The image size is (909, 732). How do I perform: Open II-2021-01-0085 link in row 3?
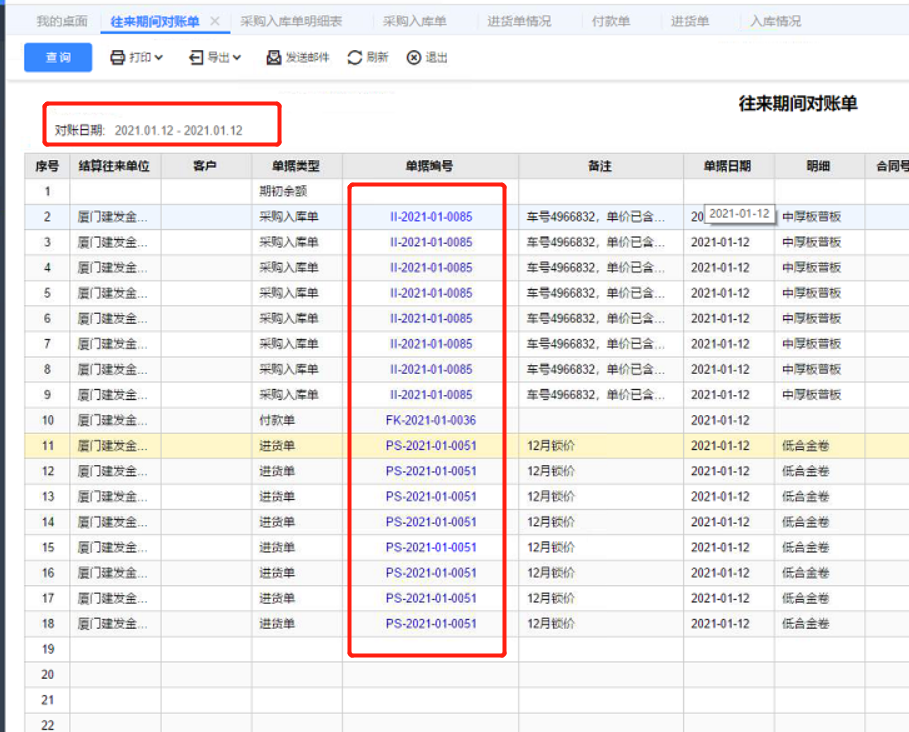(431, 242)
